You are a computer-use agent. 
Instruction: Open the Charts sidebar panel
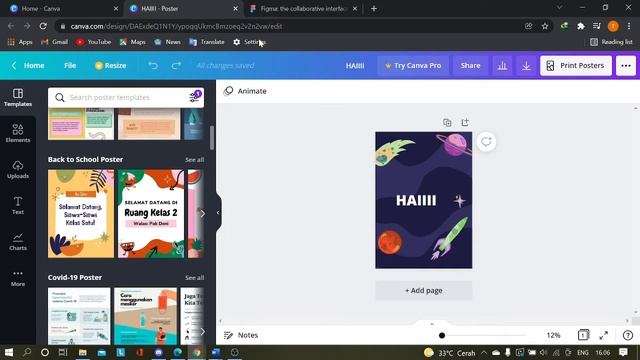click(18, 241)
